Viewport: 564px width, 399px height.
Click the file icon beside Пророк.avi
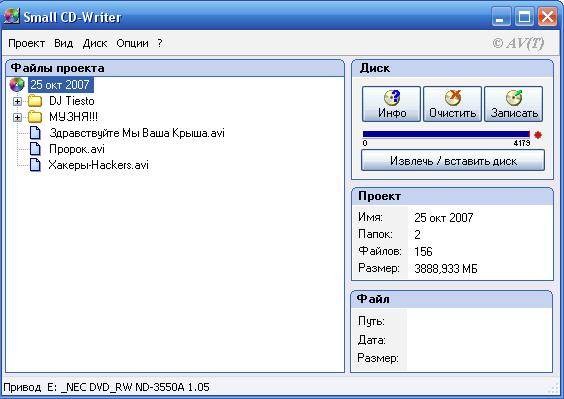tap(35, 149)
